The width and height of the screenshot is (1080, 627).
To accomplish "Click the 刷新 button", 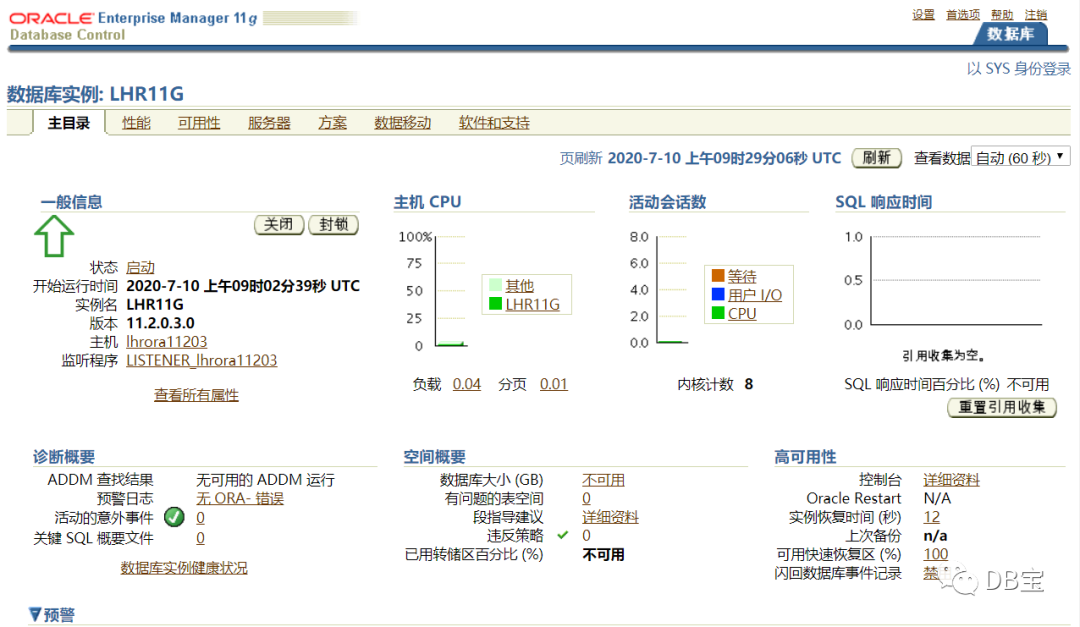I will 876,158.
